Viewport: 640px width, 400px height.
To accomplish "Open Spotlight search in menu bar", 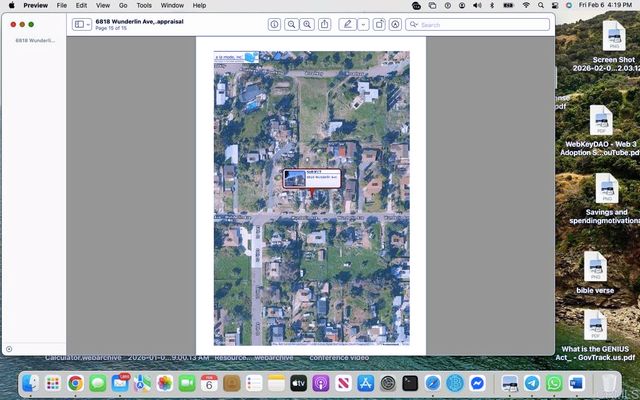I will click(x=541, y=5).
